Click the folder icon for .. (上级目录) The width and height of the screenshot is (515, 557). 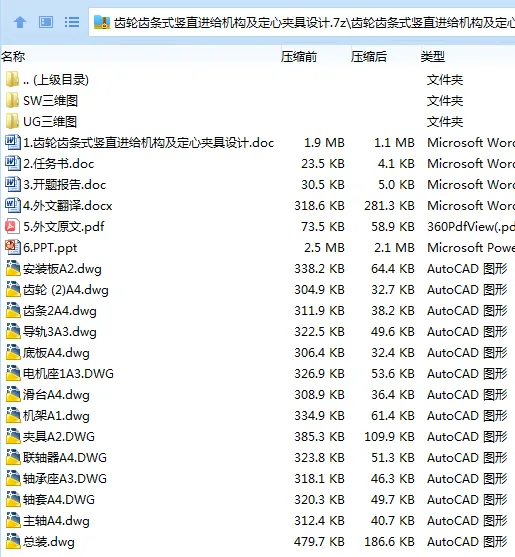pos(12,79)
